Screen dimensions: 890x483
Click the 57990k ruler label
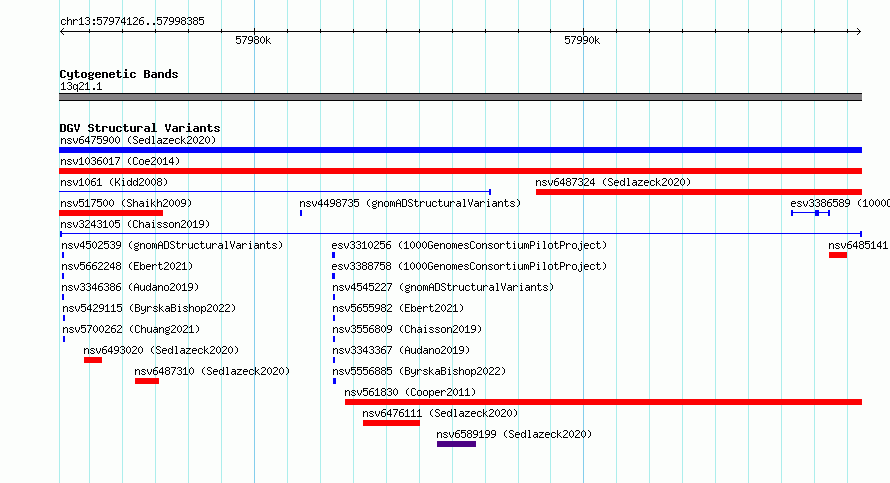click(582, 40)
